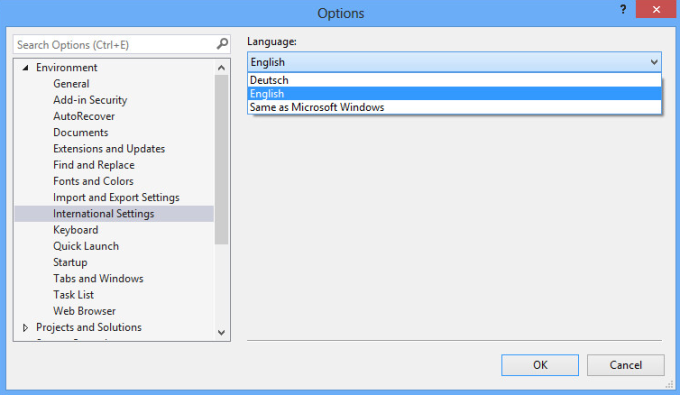This screenshot has width=680, height=395.
Task: Collapse the Environment tree node
Action: click(x=26, y=68)
